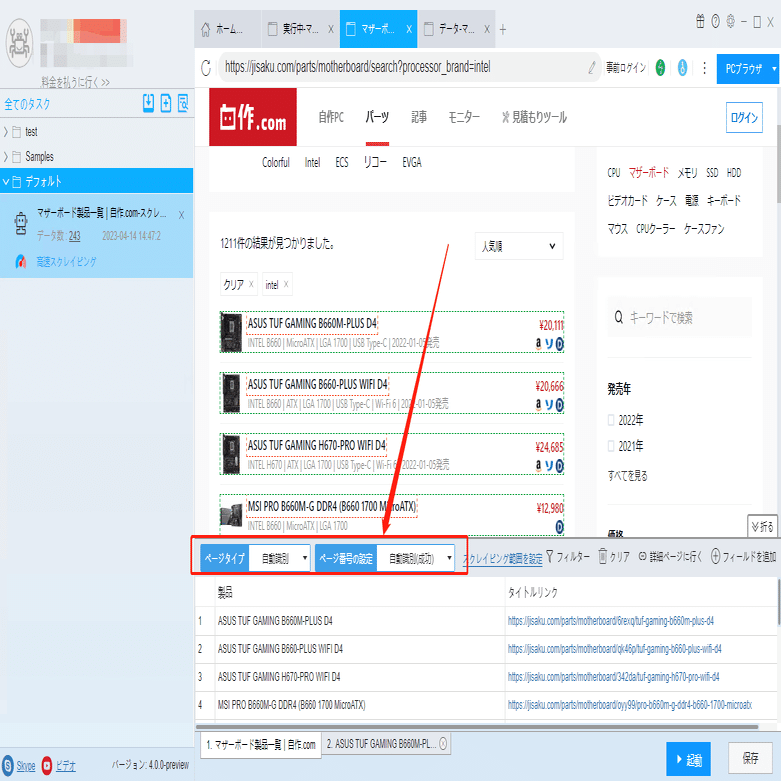Click the フィールドを追加 plus circle icon

pyautogui.click(x=715, y=556)
